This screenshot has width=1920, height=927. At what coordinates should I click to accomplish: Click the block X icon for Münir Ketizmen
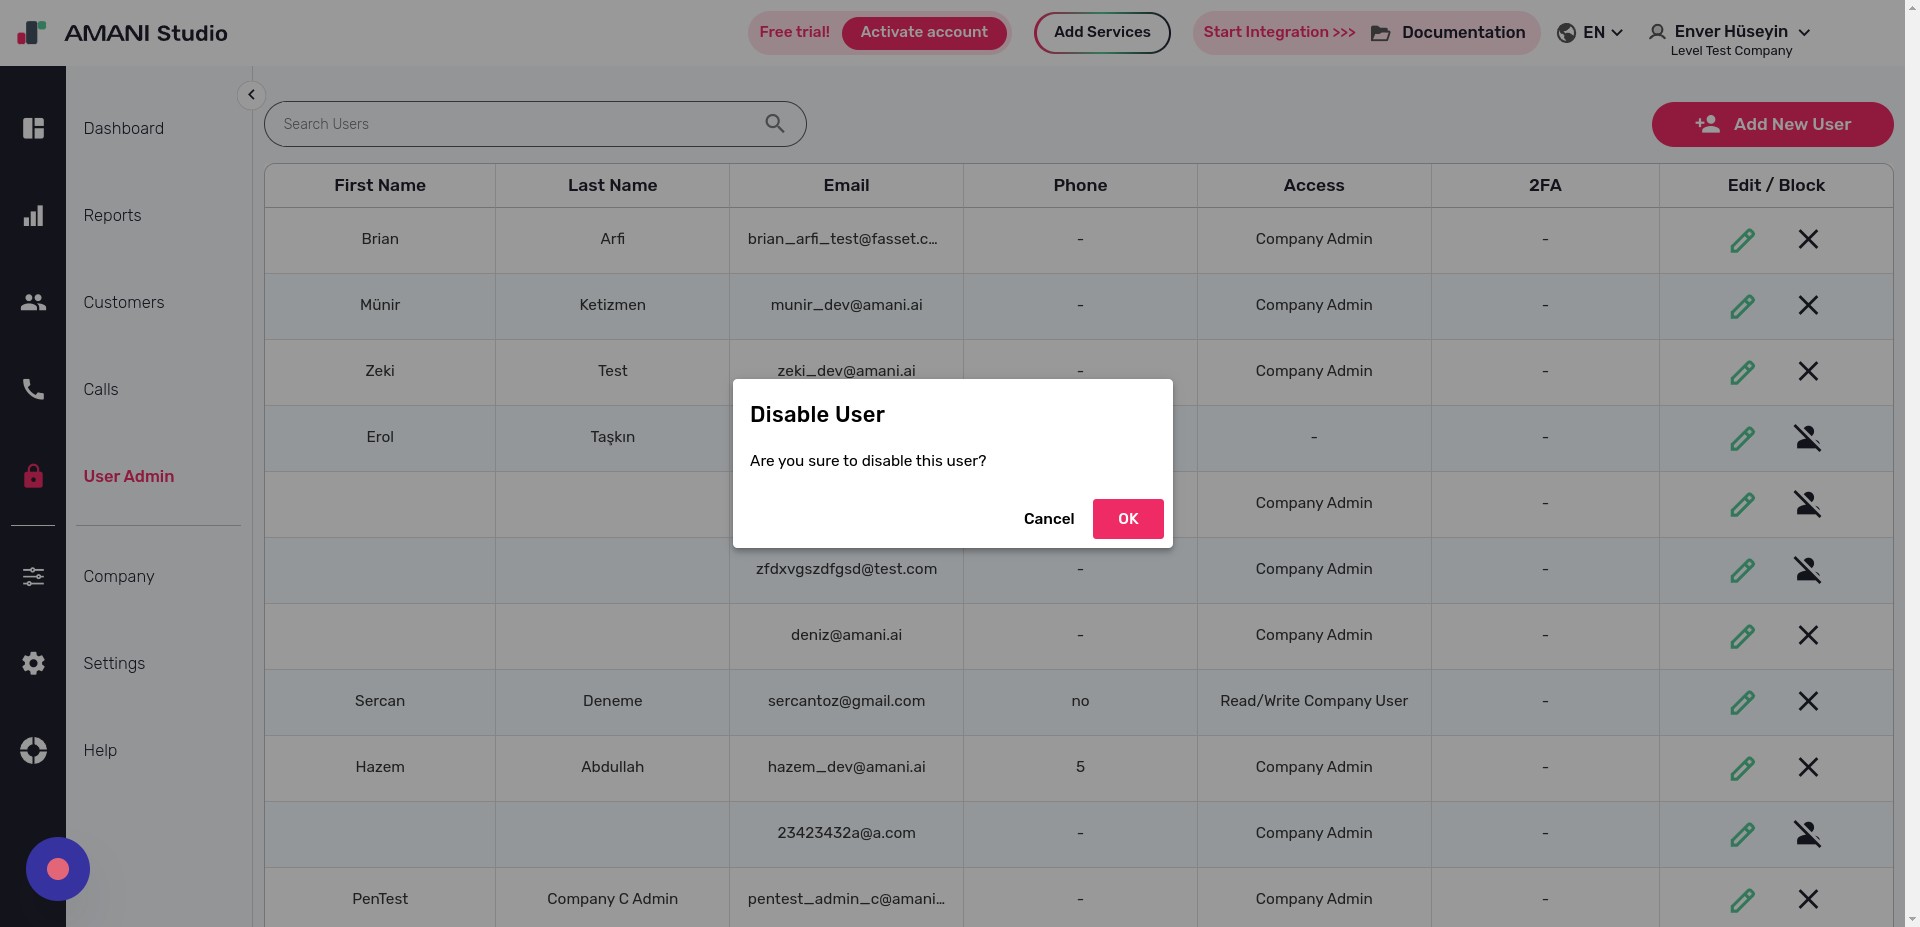coord(1807,306)
